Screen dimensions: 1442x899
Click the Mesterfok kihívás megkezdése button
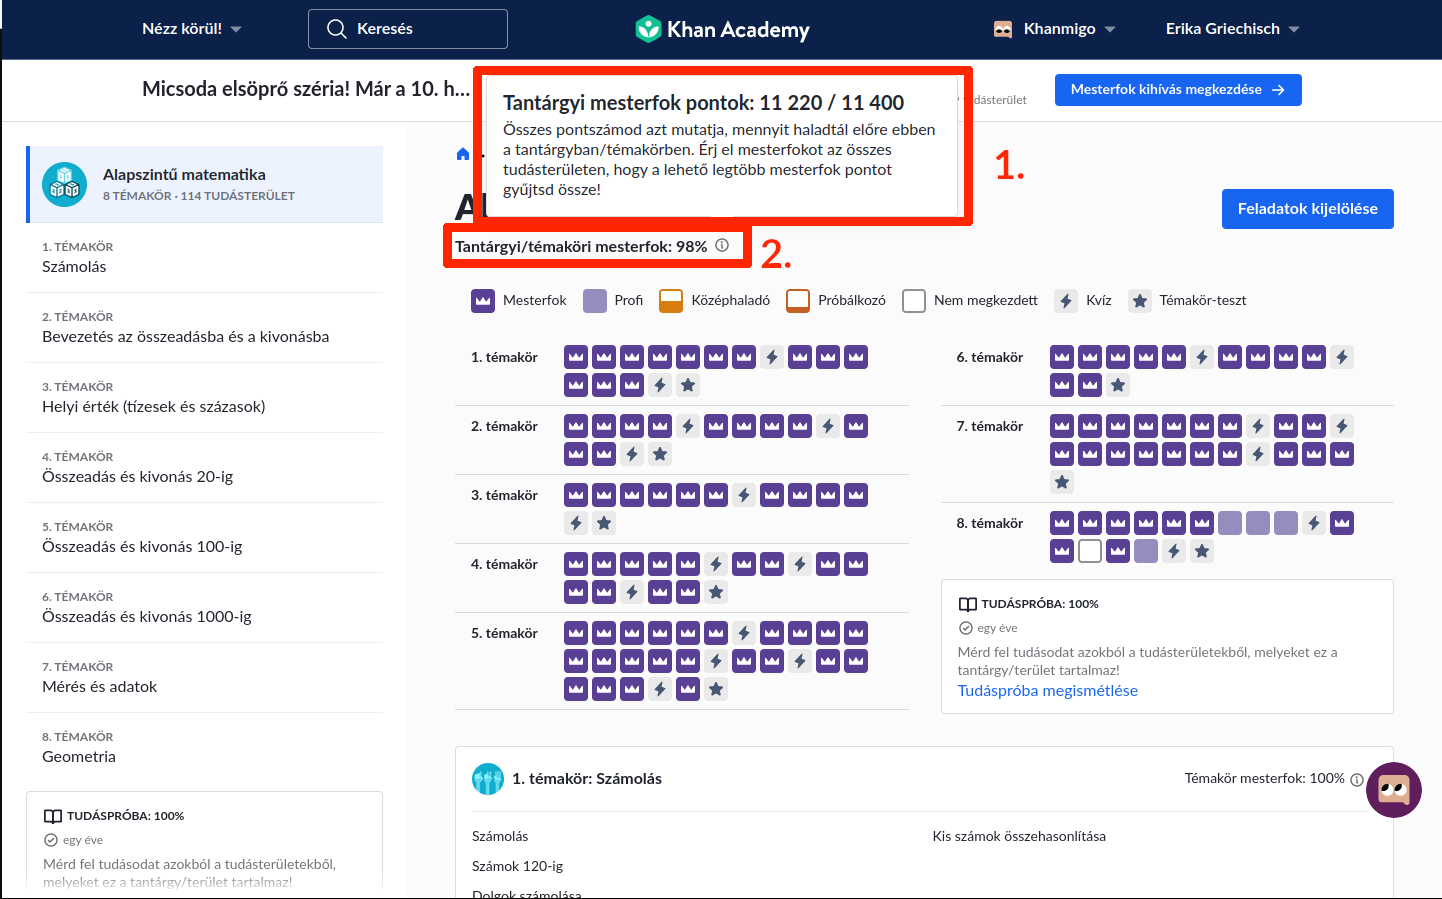pyautogui.click(x=1178, y=90)
